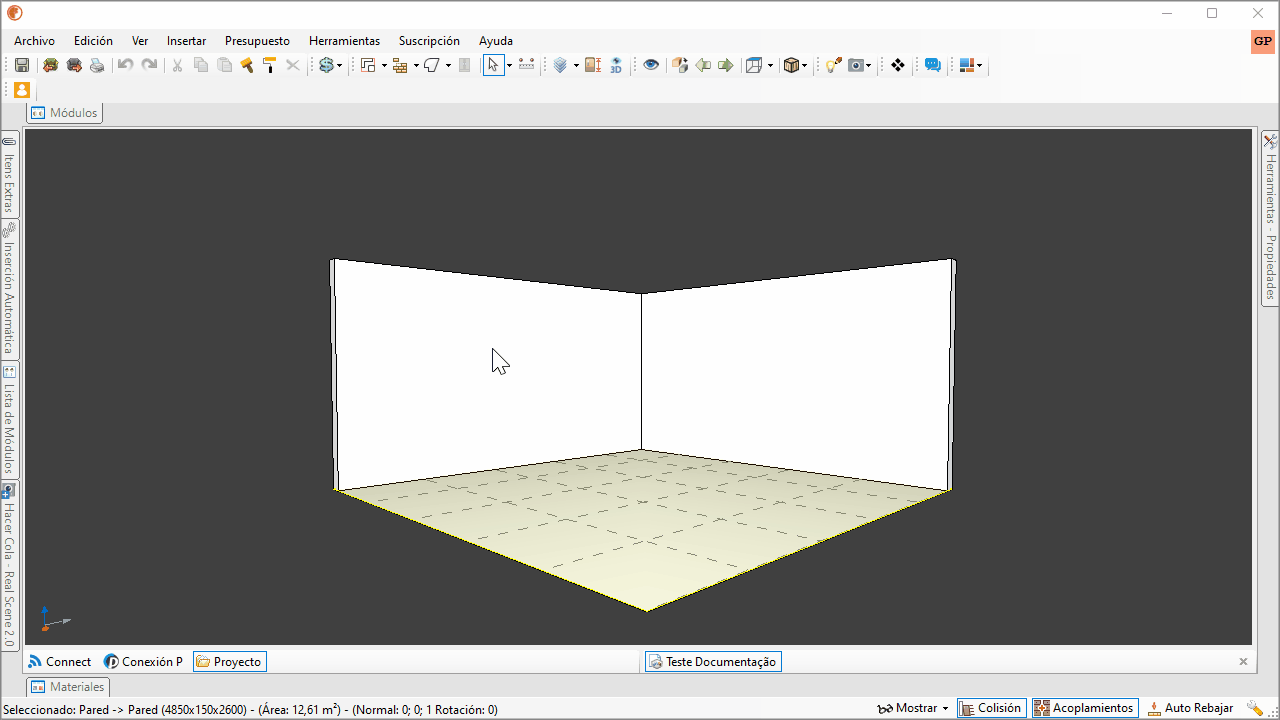Click the four-diamond move icon
Screen dimensions: 1280x720
tap(898, 65)
